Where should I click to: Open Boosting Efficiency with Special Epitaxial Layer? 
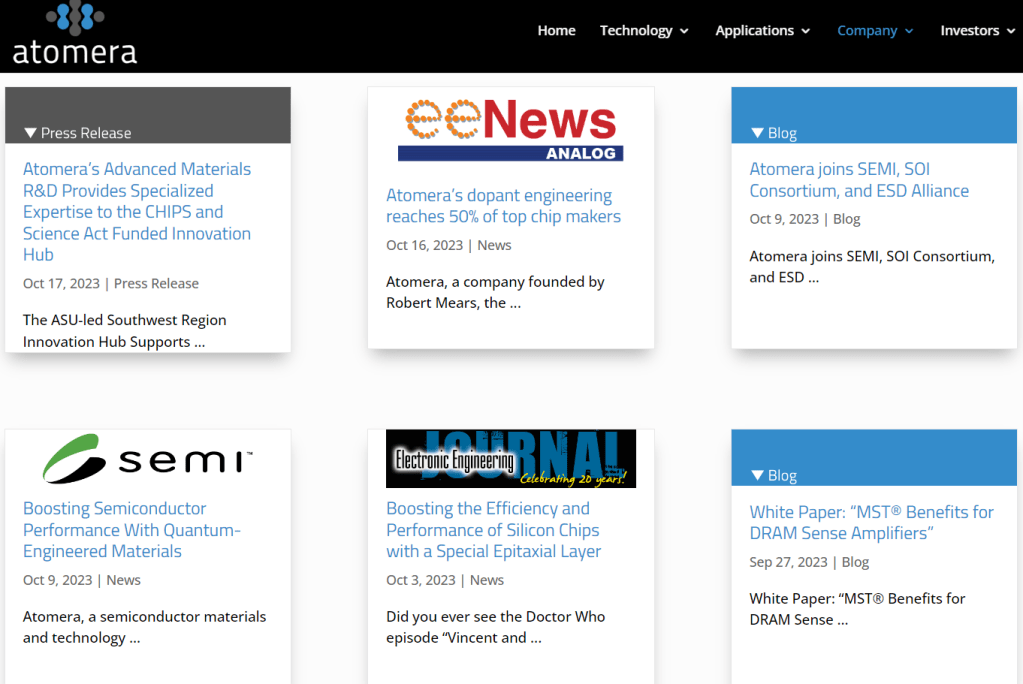point(493,530)
